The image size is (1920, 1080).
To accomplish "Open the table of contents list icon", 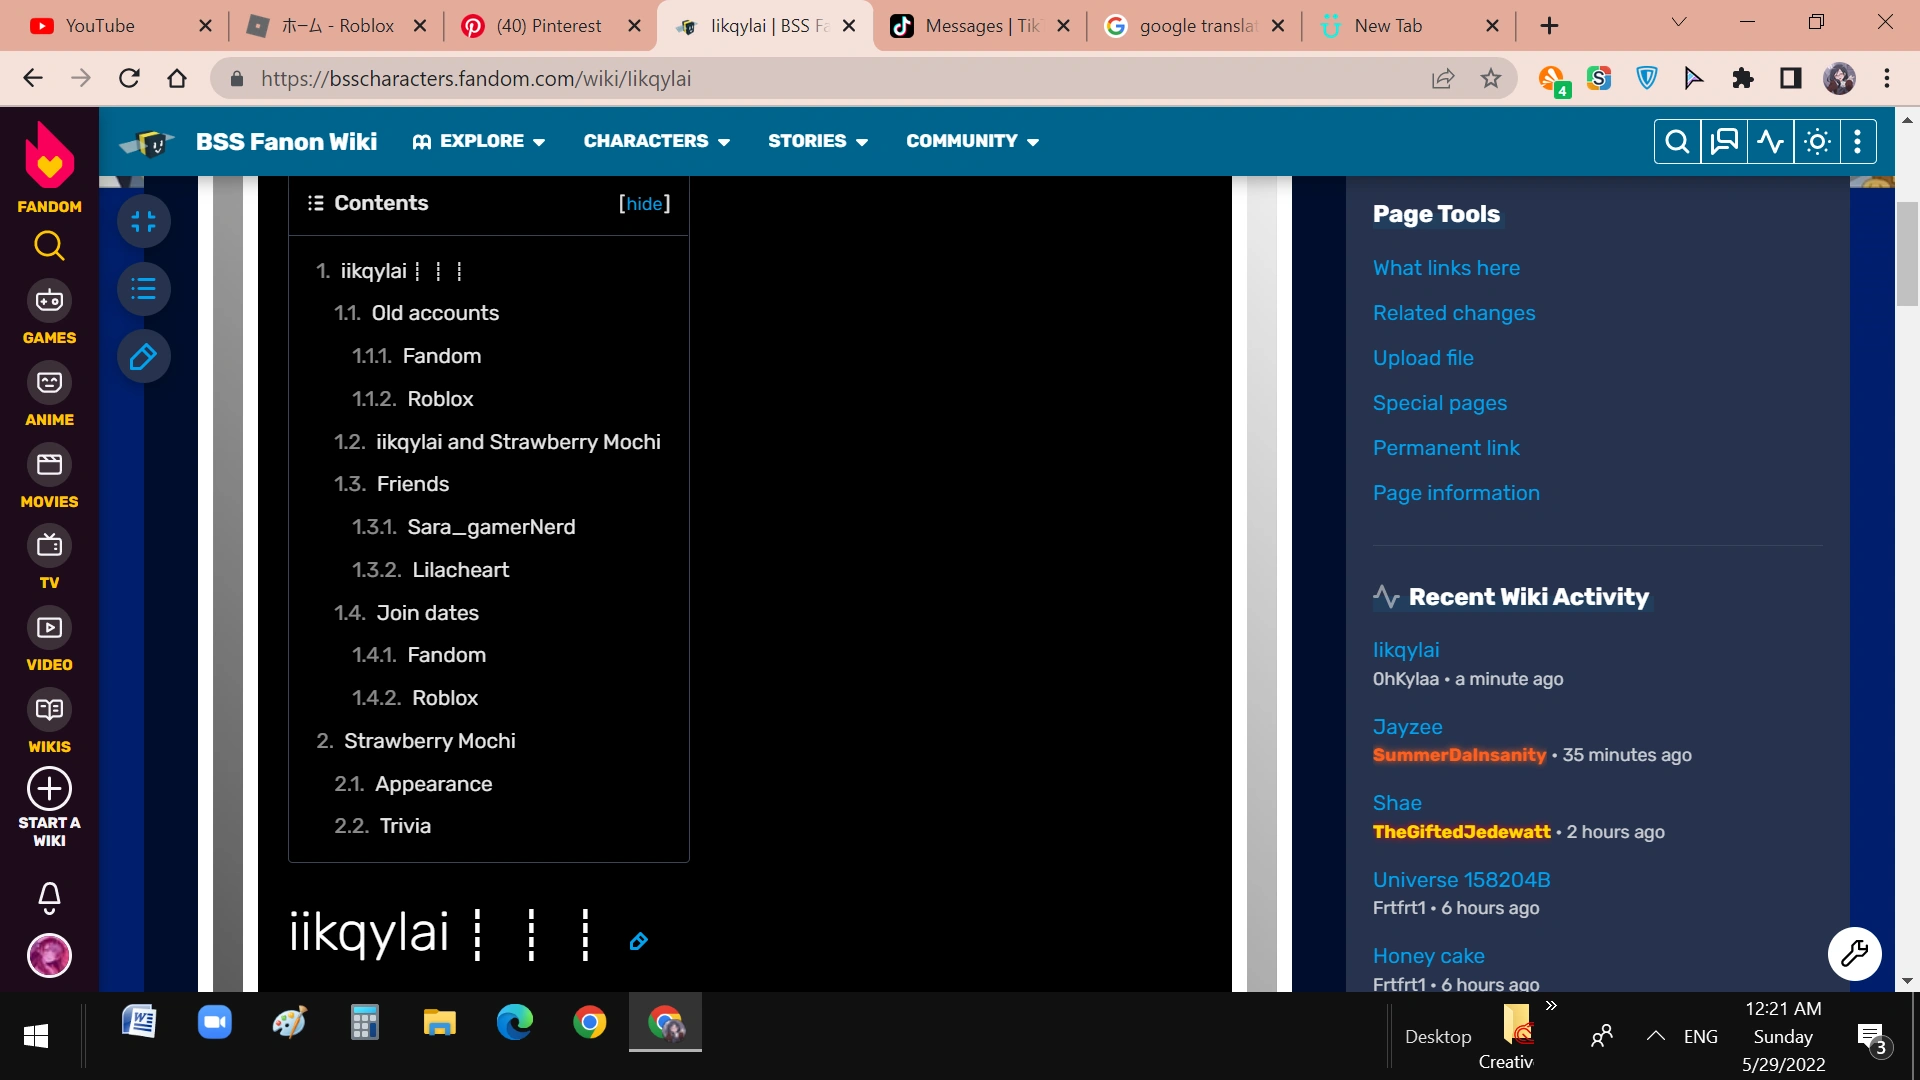I will pyautogui.click(x=144, y=290).
